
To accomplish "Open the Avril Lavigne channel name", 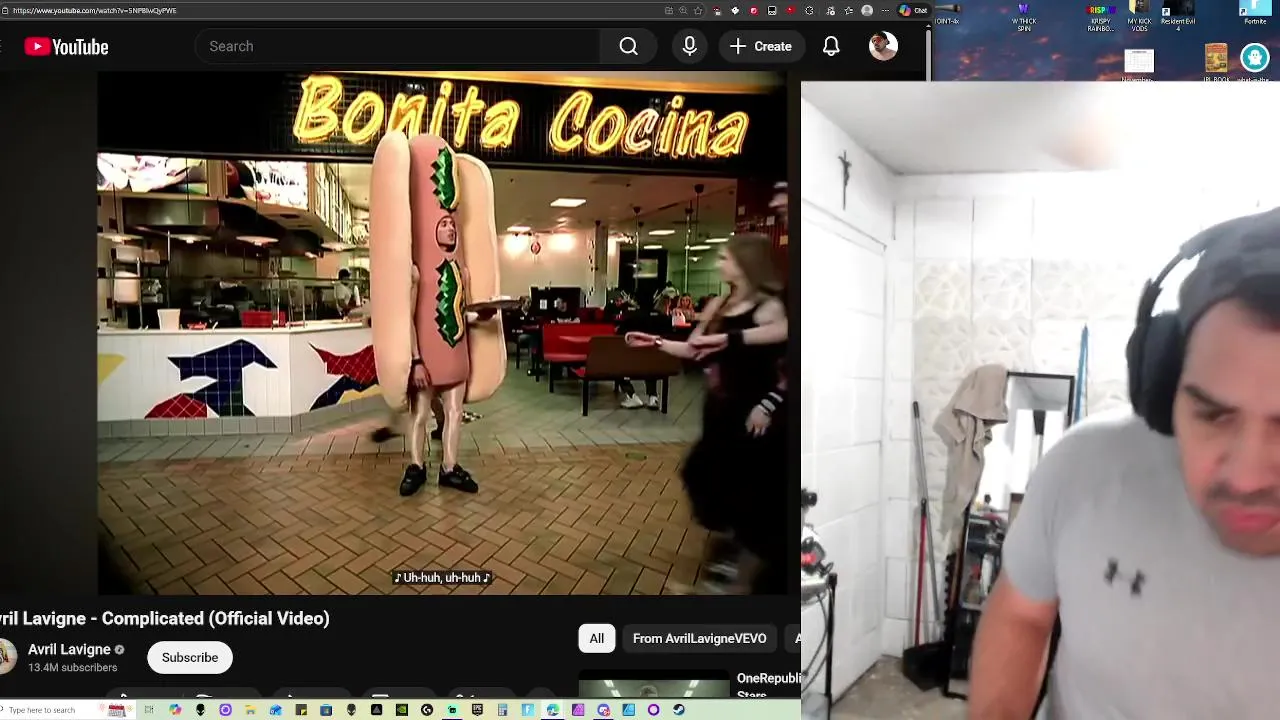I will point(69,649).
